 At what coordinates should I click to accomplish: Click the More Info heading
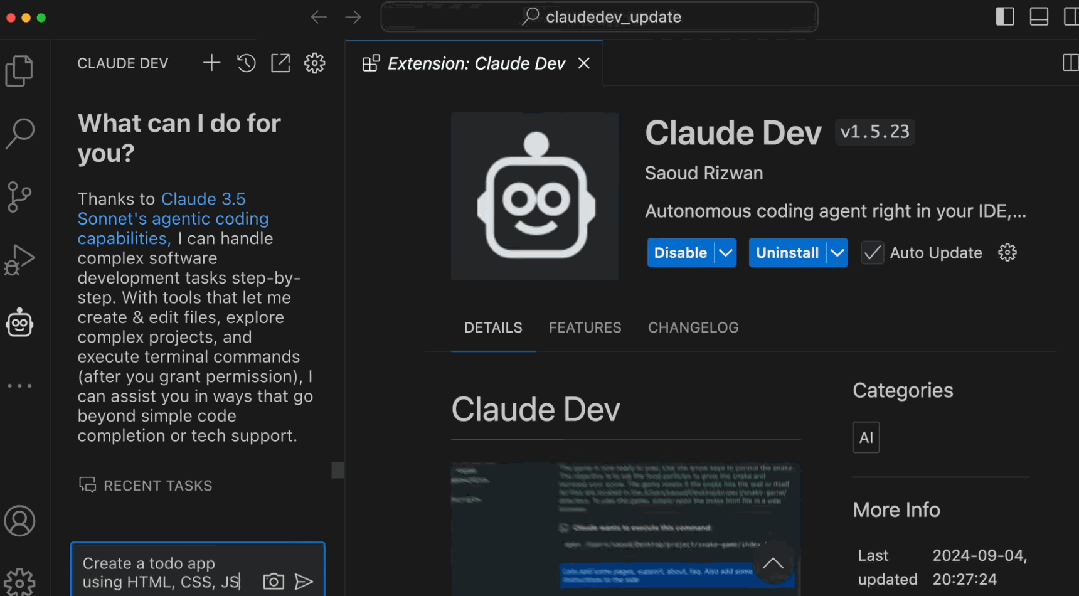click(x=896, y=510)
